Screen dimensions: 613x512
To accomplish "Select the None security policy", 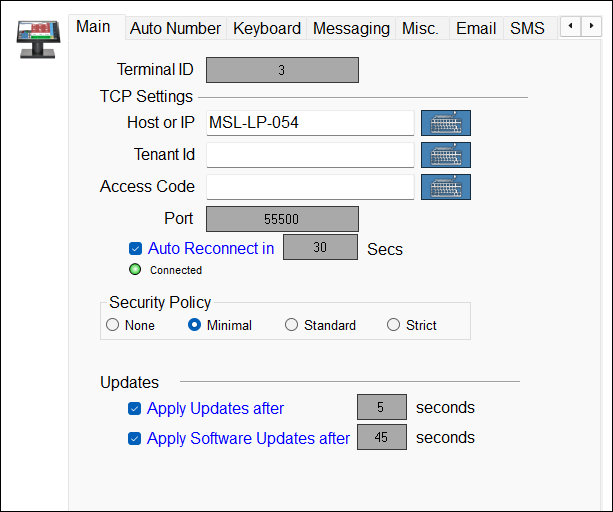I will (113, 325).
